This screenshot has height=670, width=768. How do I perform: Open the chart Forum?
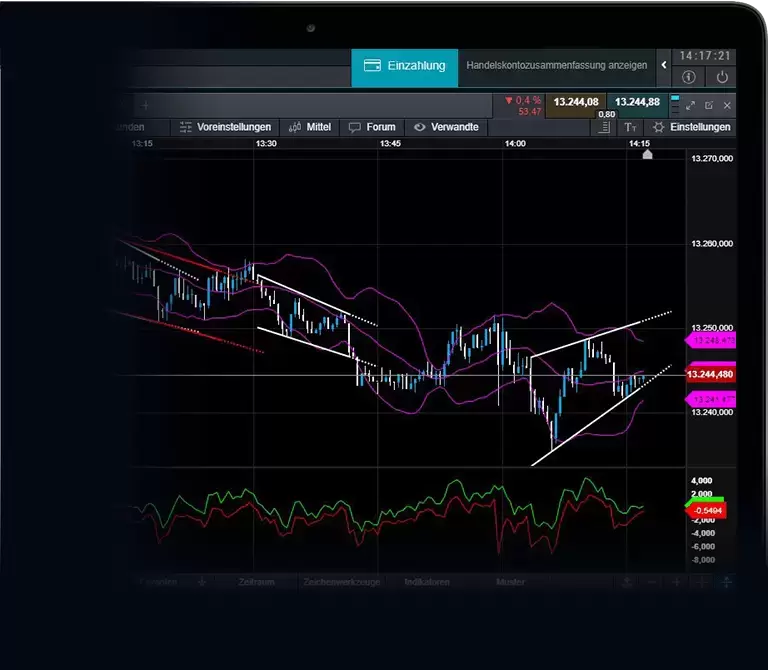click(x=372, y=127)
